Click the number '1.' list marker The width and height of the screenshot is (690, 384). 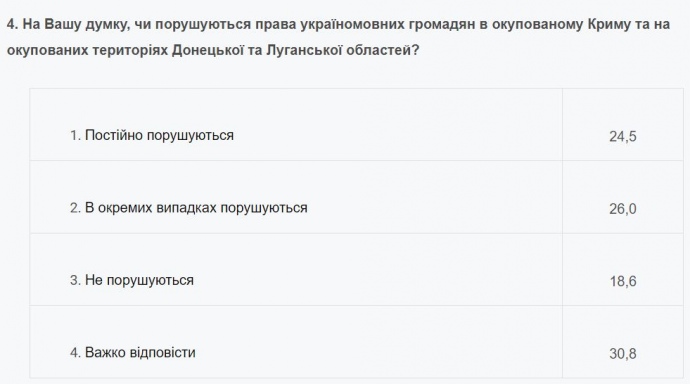(75, 135)
